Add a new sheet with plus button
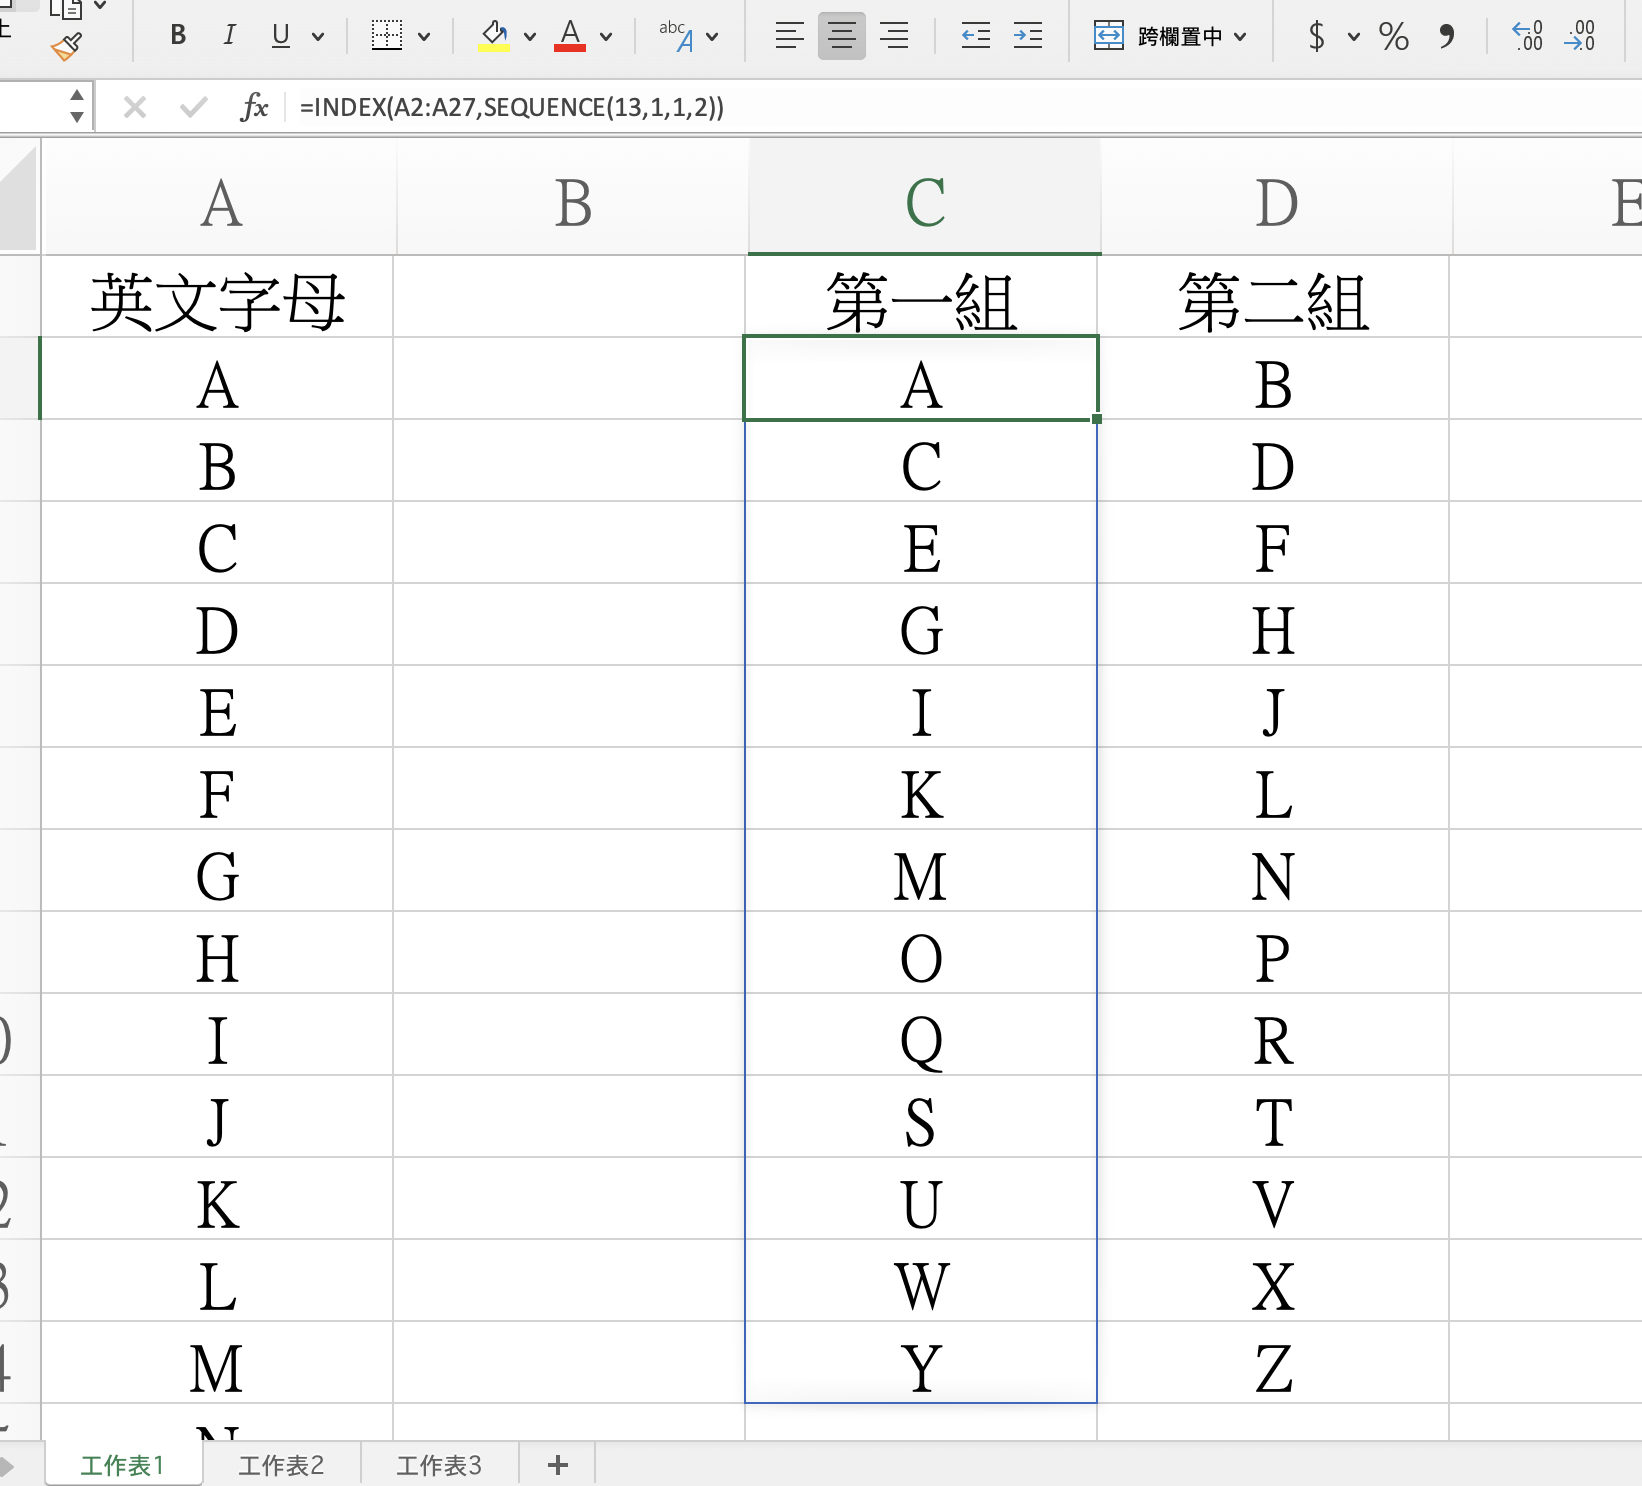 558,1465
